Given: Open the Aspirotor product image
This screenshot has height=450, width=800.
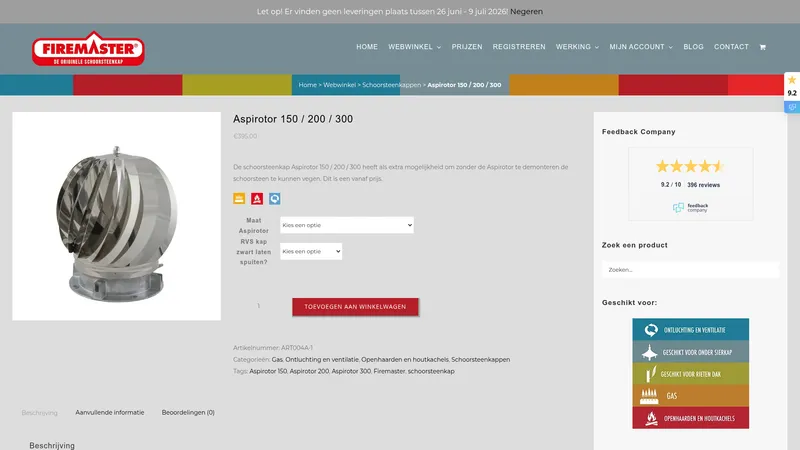Looking at the screenshot, I should [116, 216].
